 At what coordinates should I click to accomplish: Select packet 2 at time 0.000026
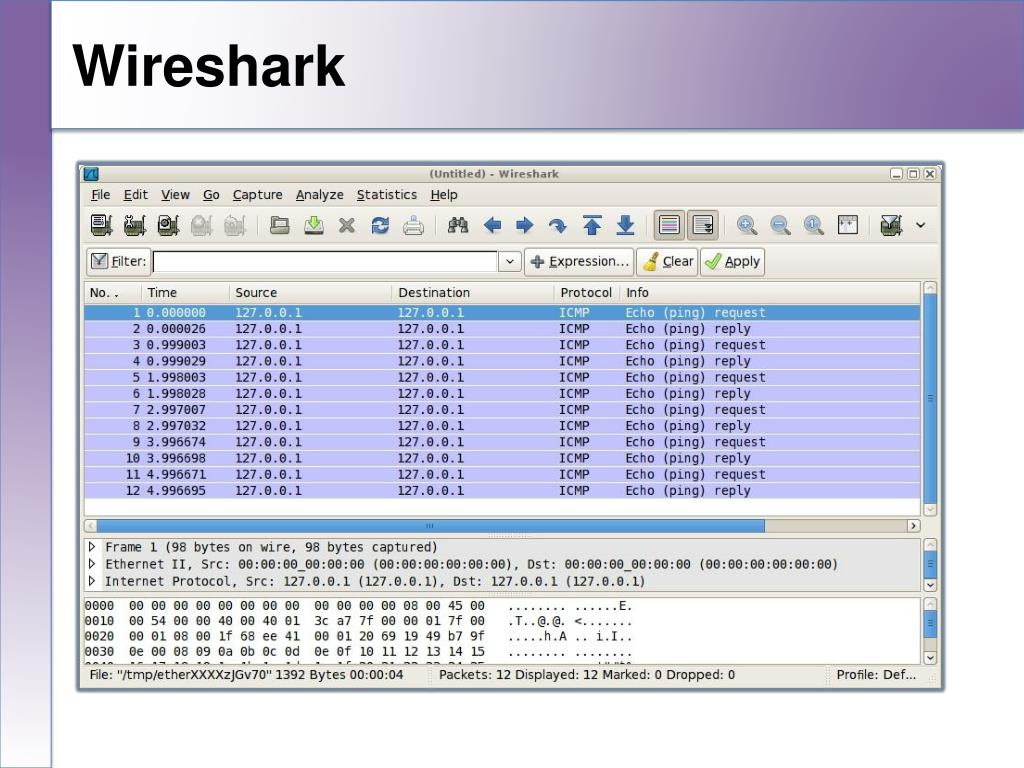pos(502,328)
